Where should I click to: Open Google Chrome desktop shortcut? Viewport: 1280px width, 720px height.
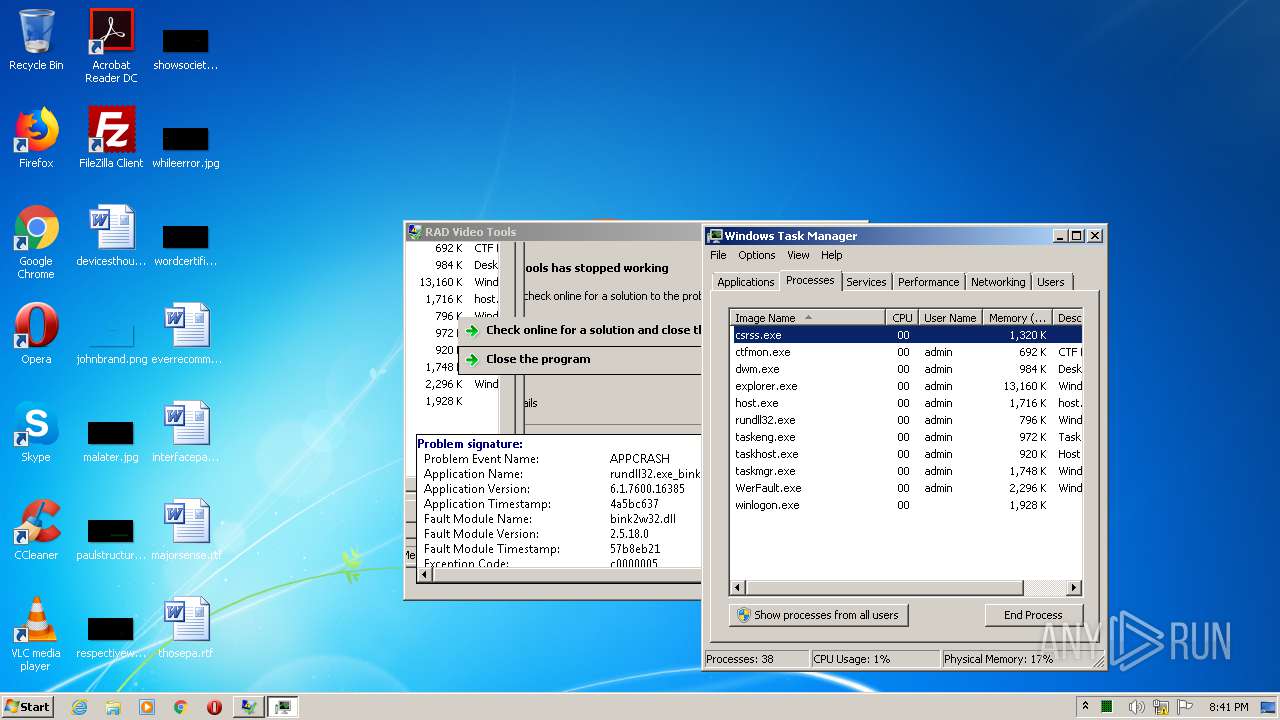pos(36,242)
